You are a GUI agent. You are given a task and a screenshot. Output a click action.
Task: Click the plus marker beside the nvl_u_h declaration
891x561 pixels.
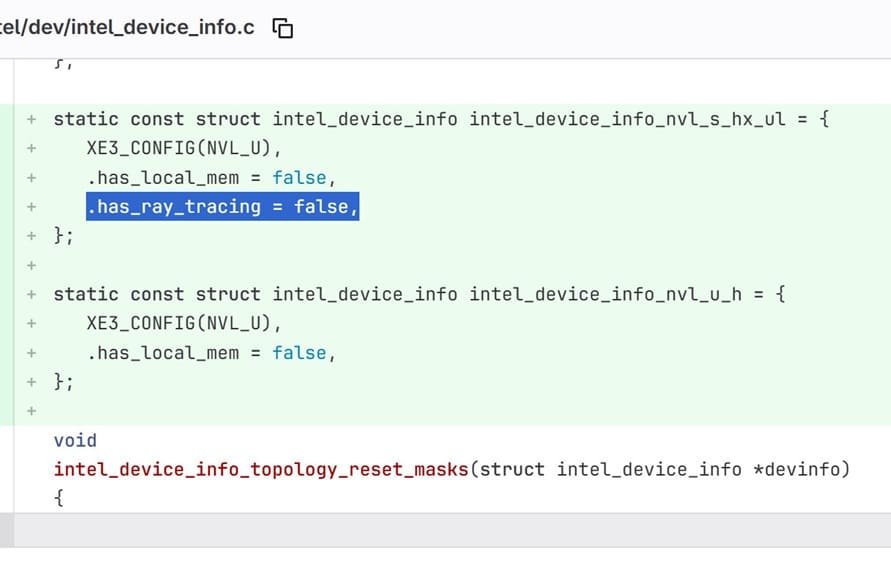click(x=32, y=294)
